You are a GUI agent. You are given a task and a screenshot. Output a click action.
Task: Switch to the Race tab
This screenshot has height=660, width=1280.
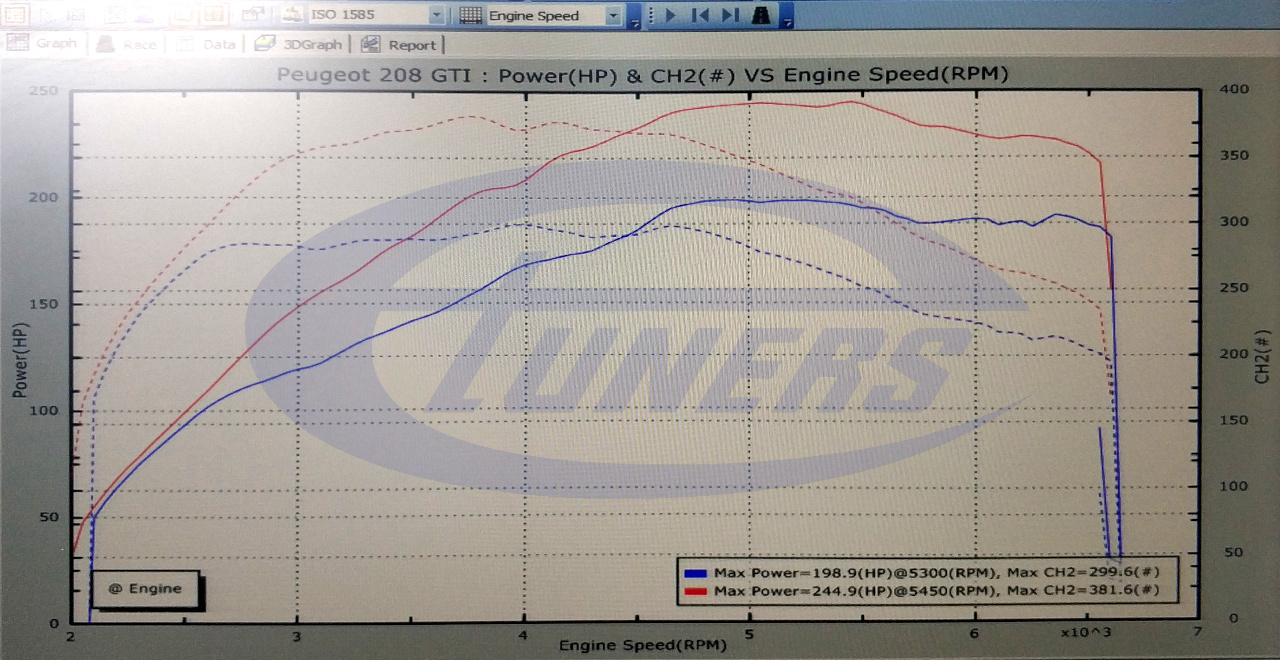[x=127, y=45]
